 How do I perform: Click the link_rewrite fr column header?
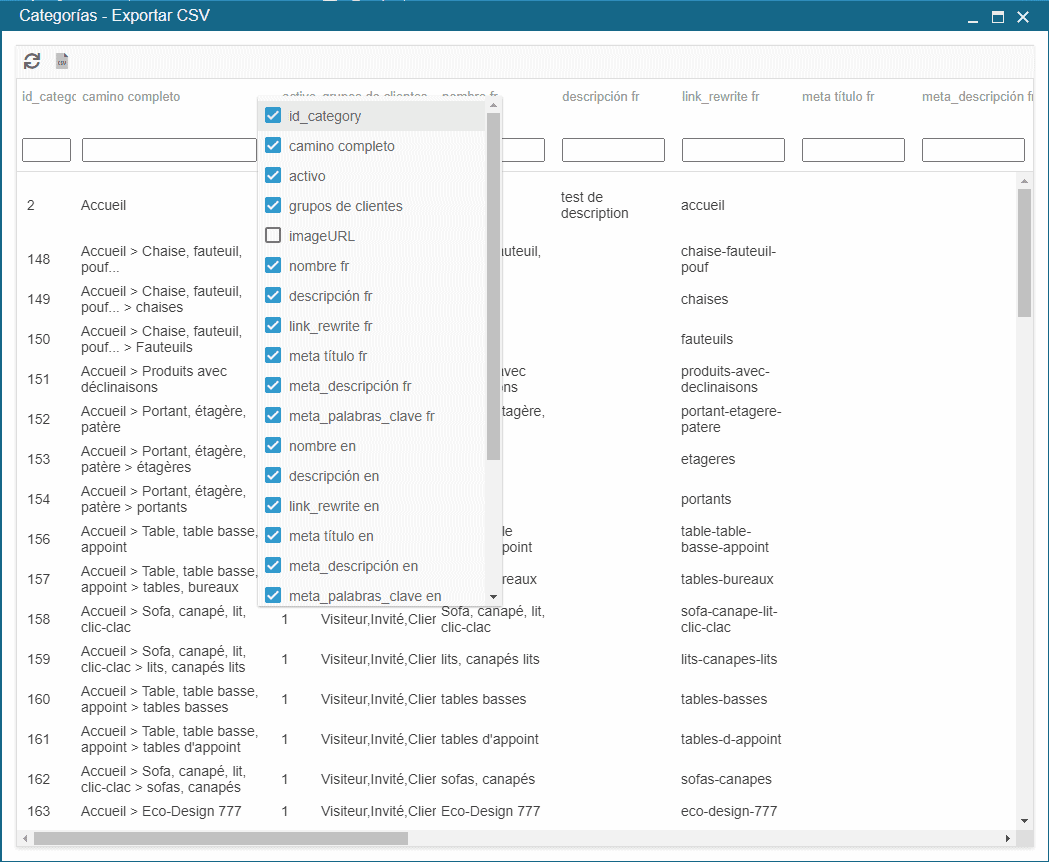point(720,97)
